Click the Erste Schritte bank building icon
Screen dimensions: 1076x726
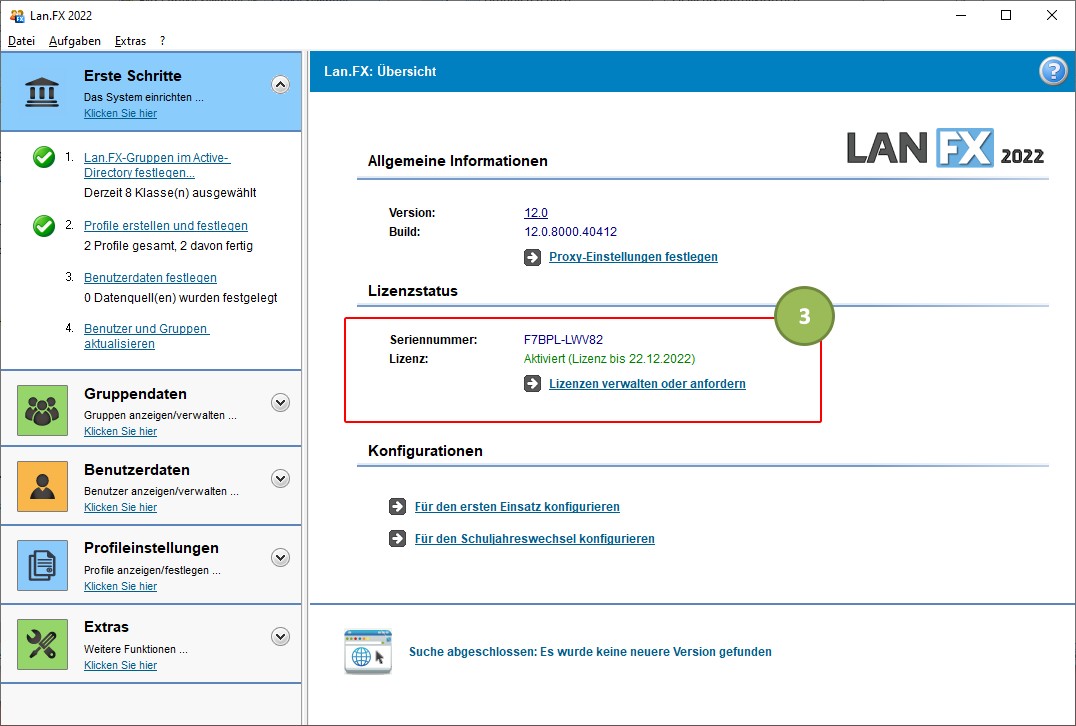coord(42,92)
